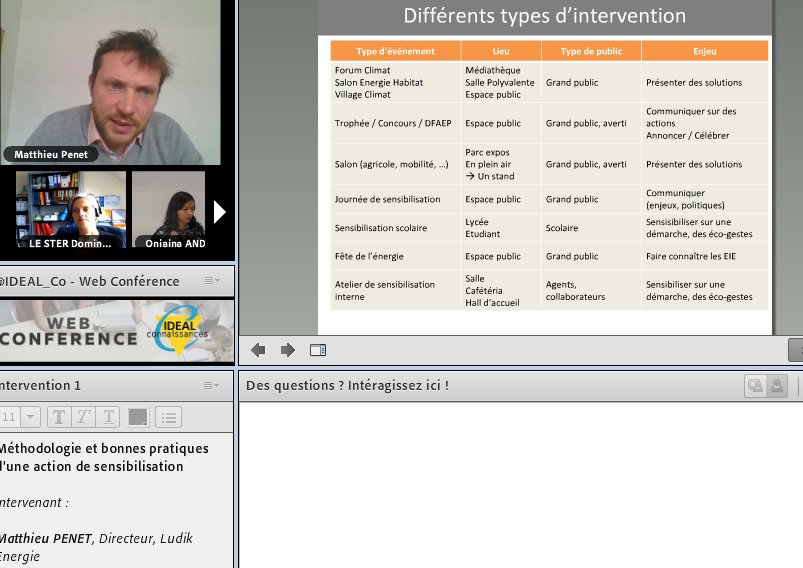Click the 'Type de public' column header
Screen dimensions: 803x568
[x=591, y=51]
